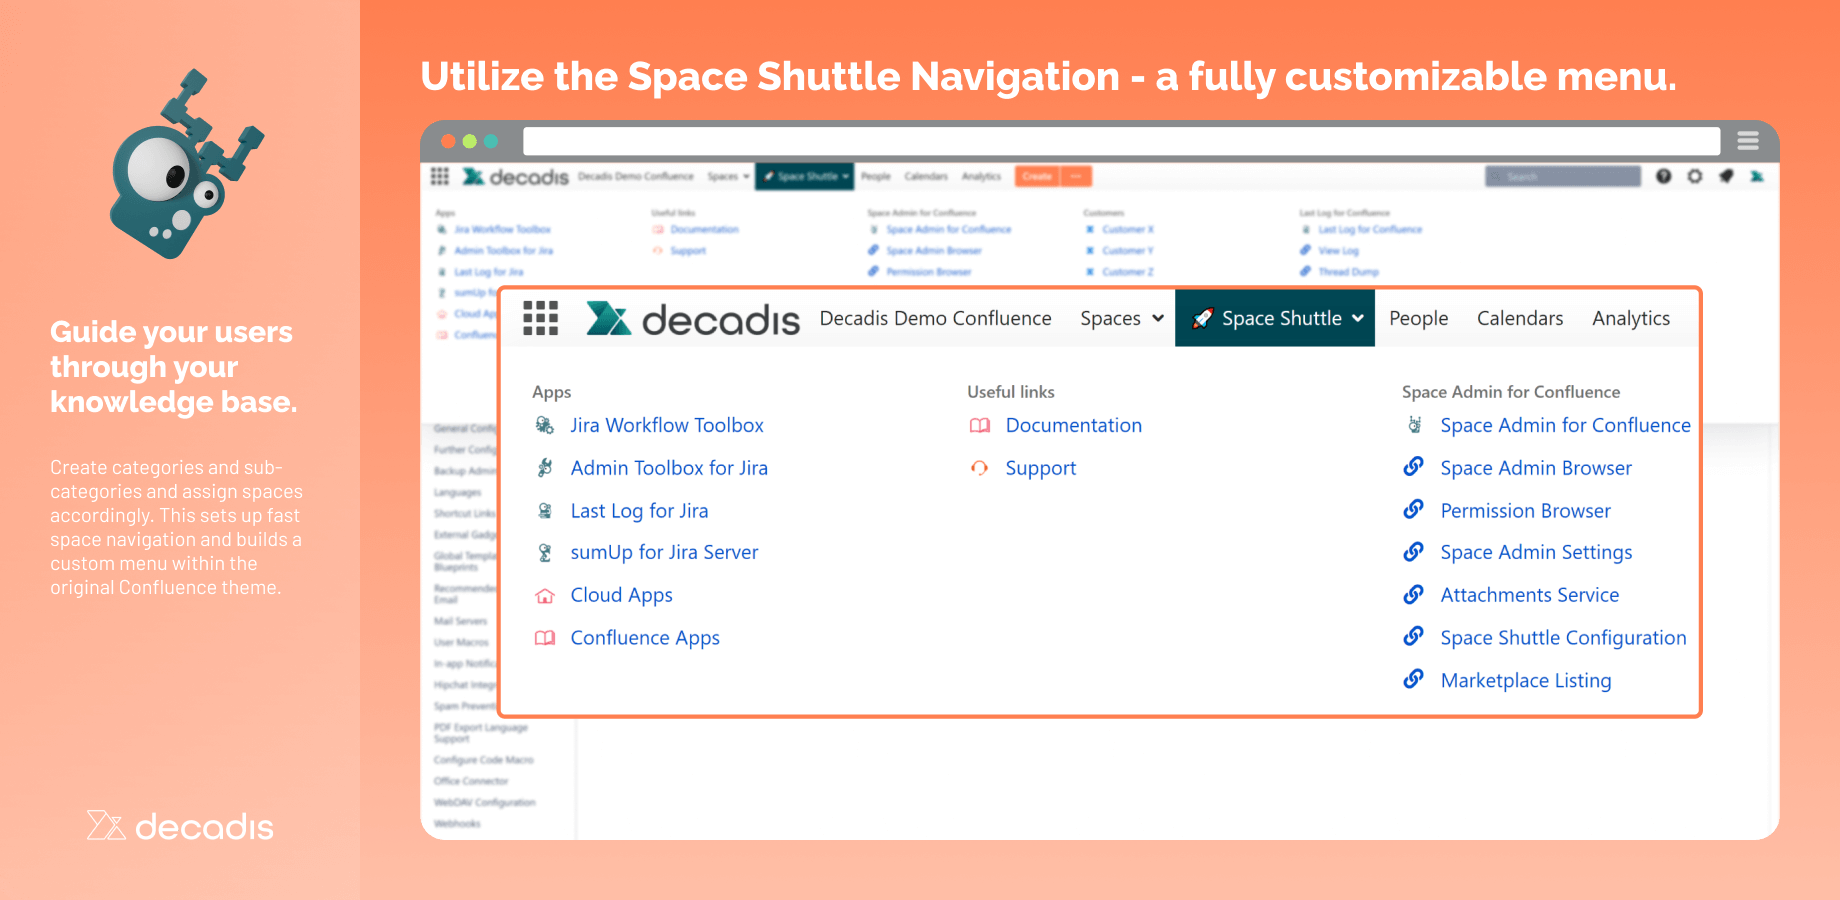Click the headset icon beside Support

pos(980,468)
